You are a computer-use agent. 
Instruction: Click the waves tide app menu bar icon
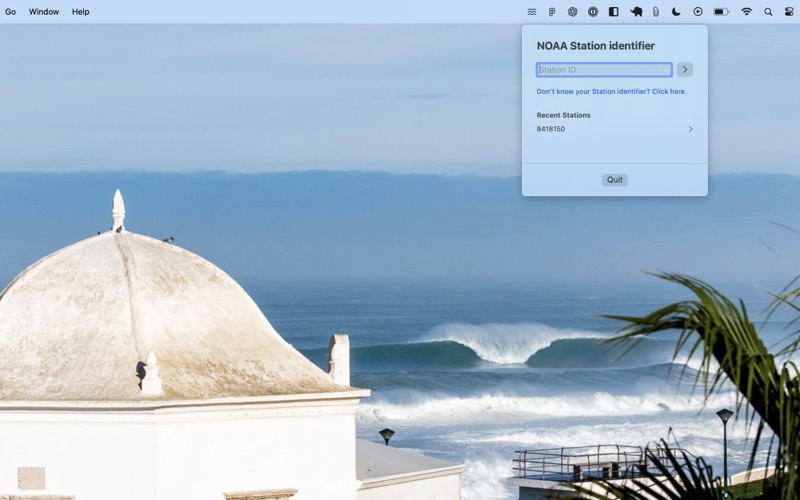pyautogui.click(x=532, y=12)
